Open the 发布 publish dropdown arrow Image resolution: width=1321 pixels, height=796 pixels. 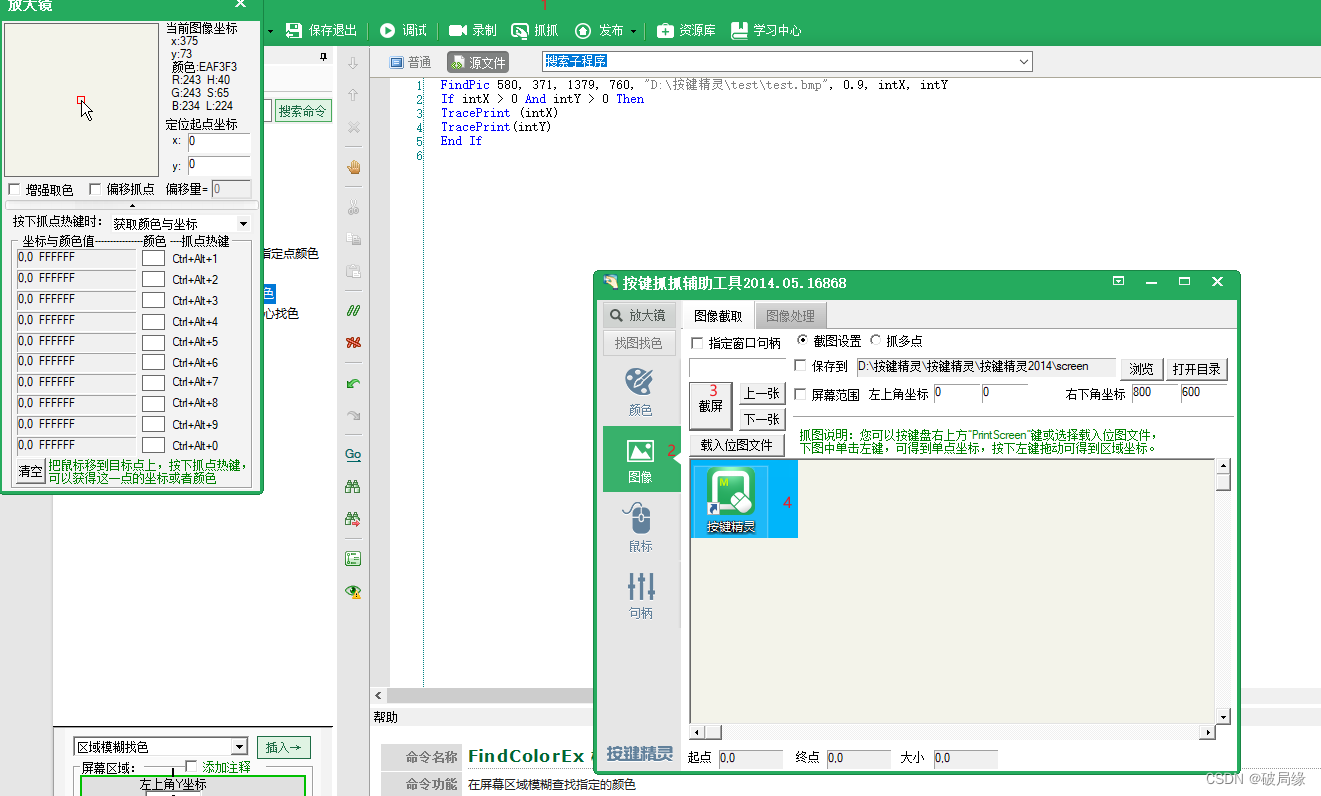[633, 31]
